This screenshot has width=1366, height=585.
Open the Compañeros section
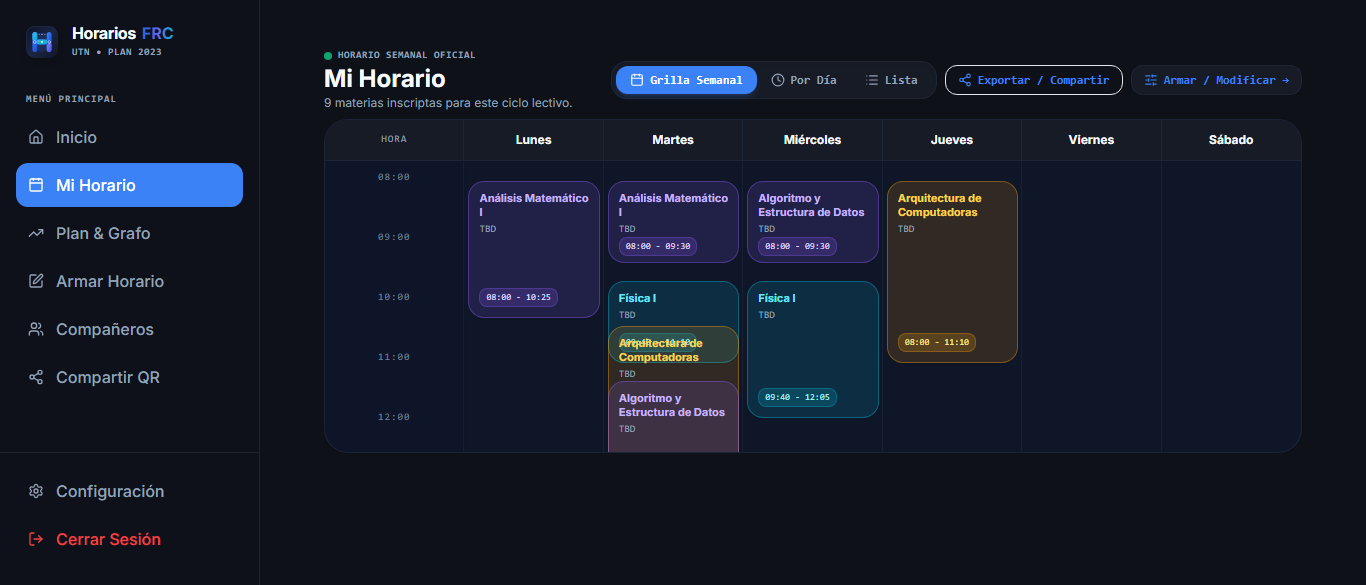pyautogui.click(x=129, y=329)
